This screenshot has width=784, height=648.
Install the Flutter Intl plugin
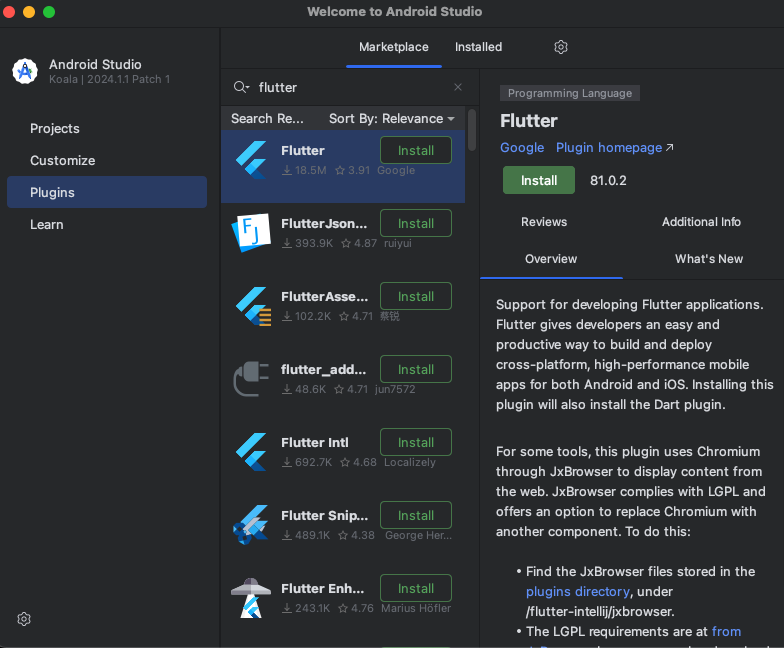coord(416,442)
